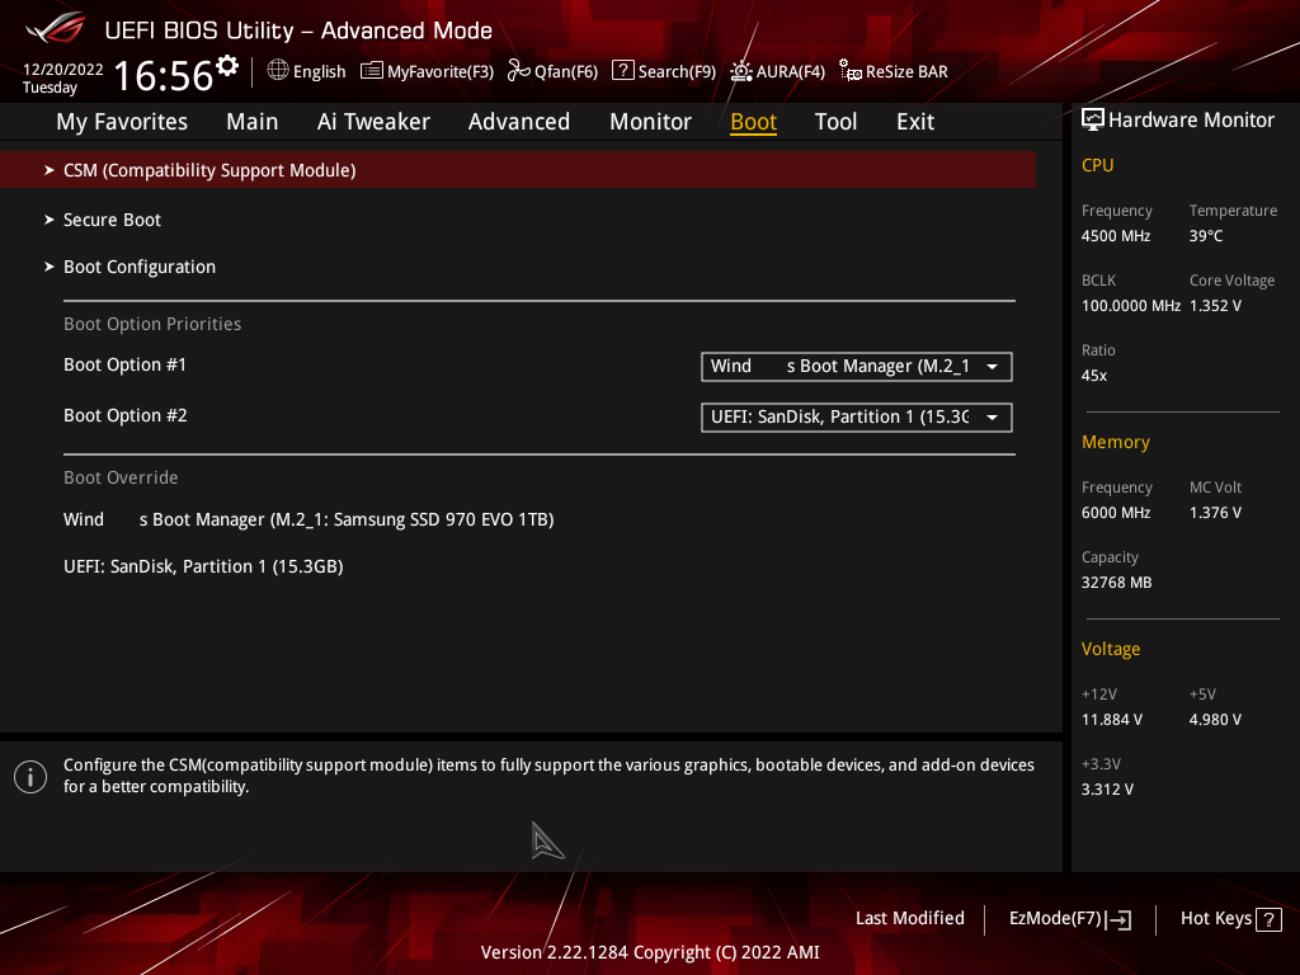Boot override from UEFI SanDisk Partition 1
This screenshot has width=1300, height=975.
click(203, 567)
